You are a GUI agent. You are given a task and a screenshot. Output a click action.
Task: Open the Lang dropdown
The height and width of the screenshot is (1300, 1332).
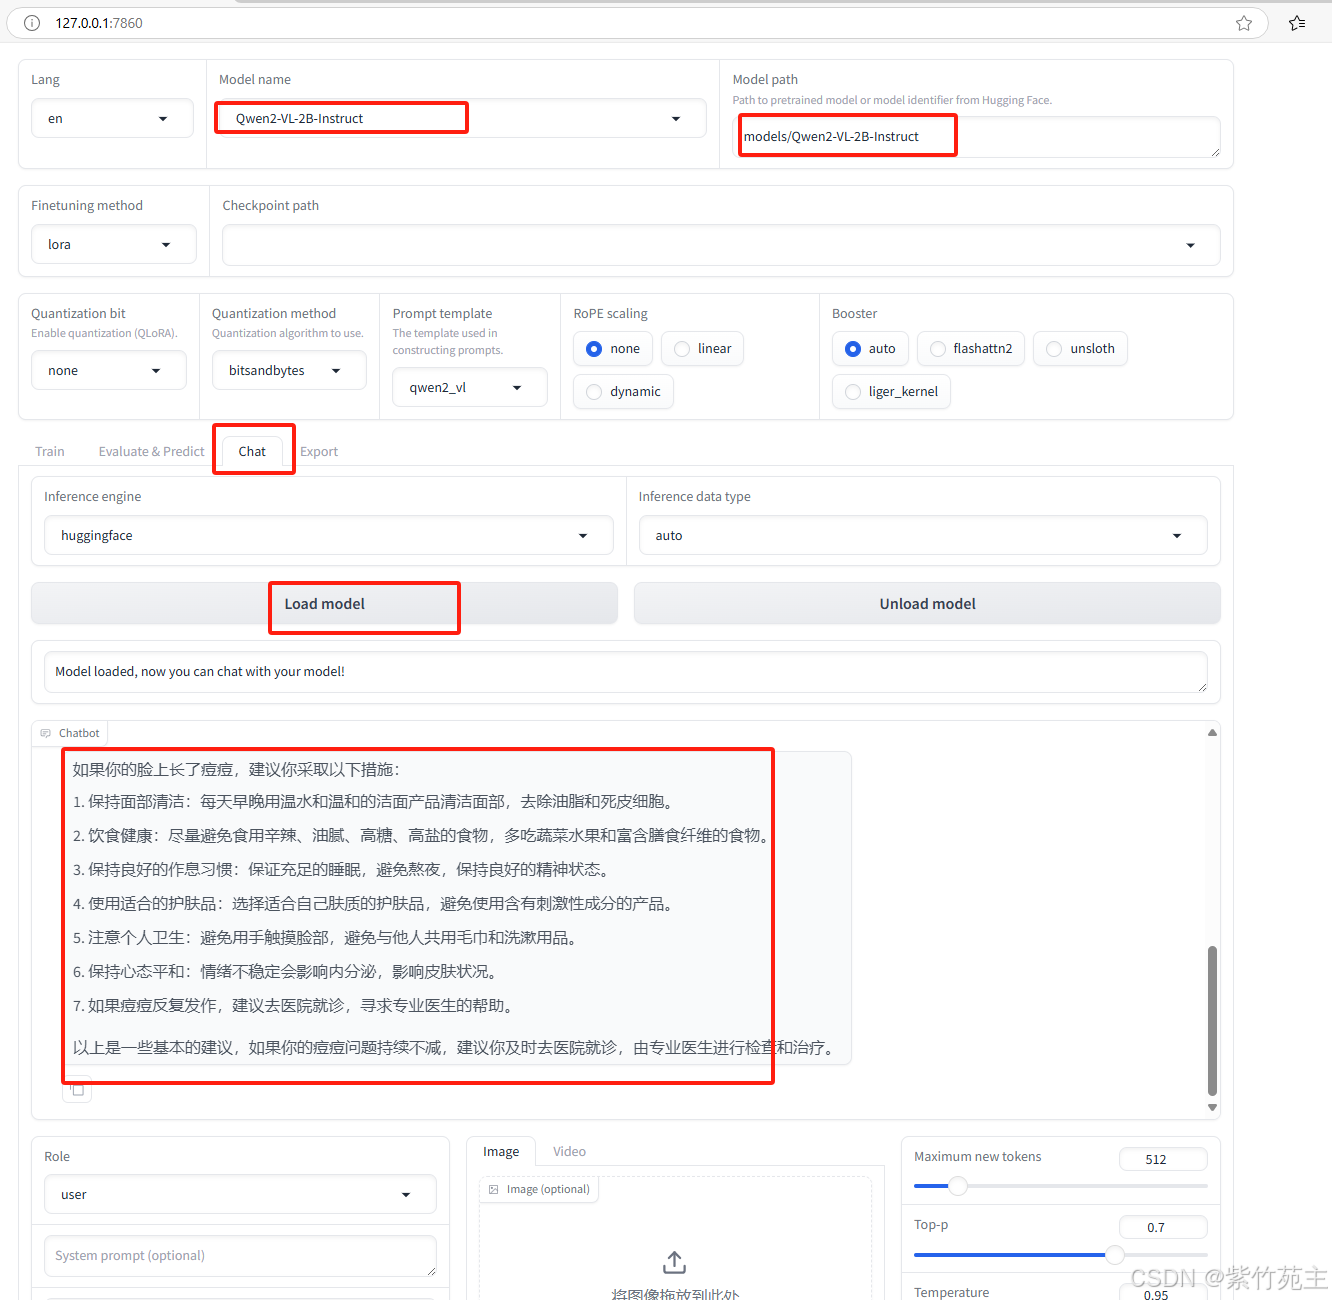[112, 118]
